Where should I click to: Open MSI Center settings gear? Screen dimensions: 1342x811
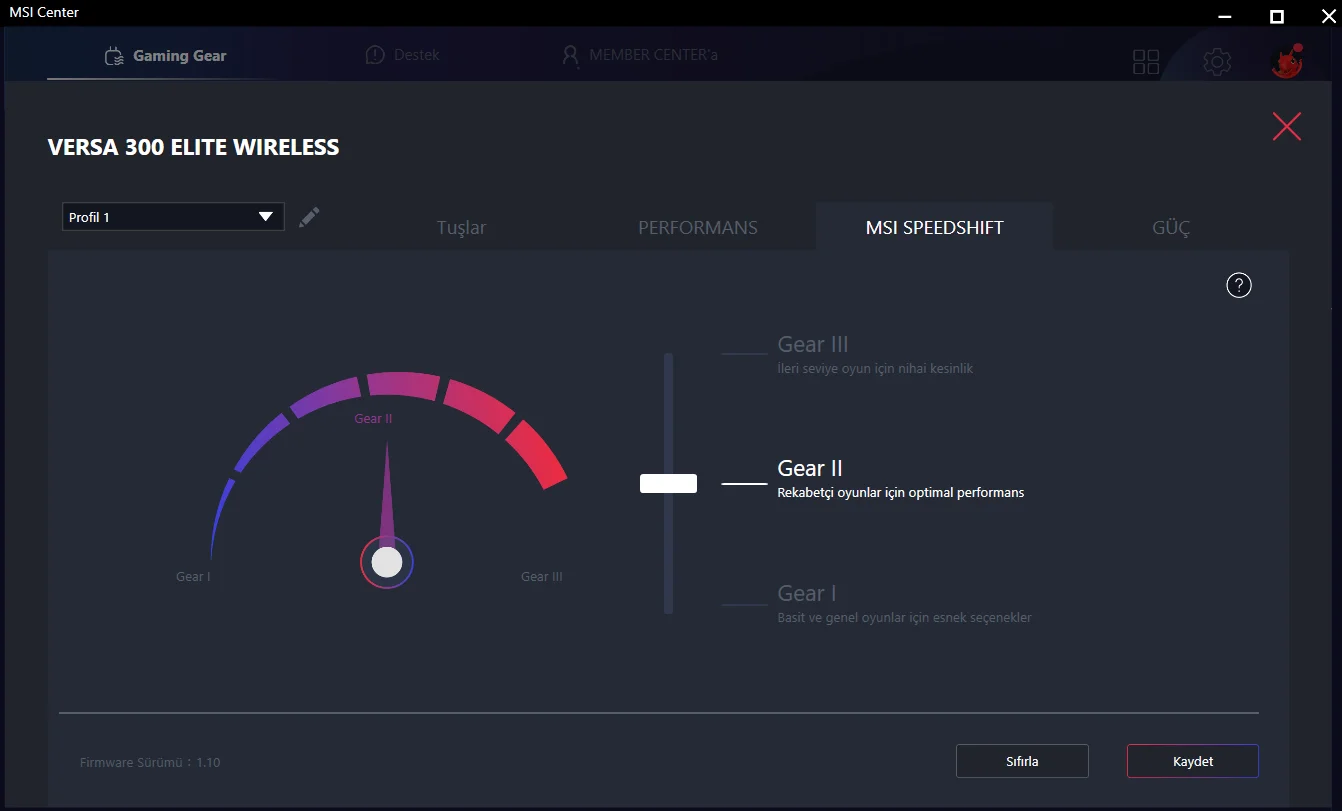click(1217, 62)
